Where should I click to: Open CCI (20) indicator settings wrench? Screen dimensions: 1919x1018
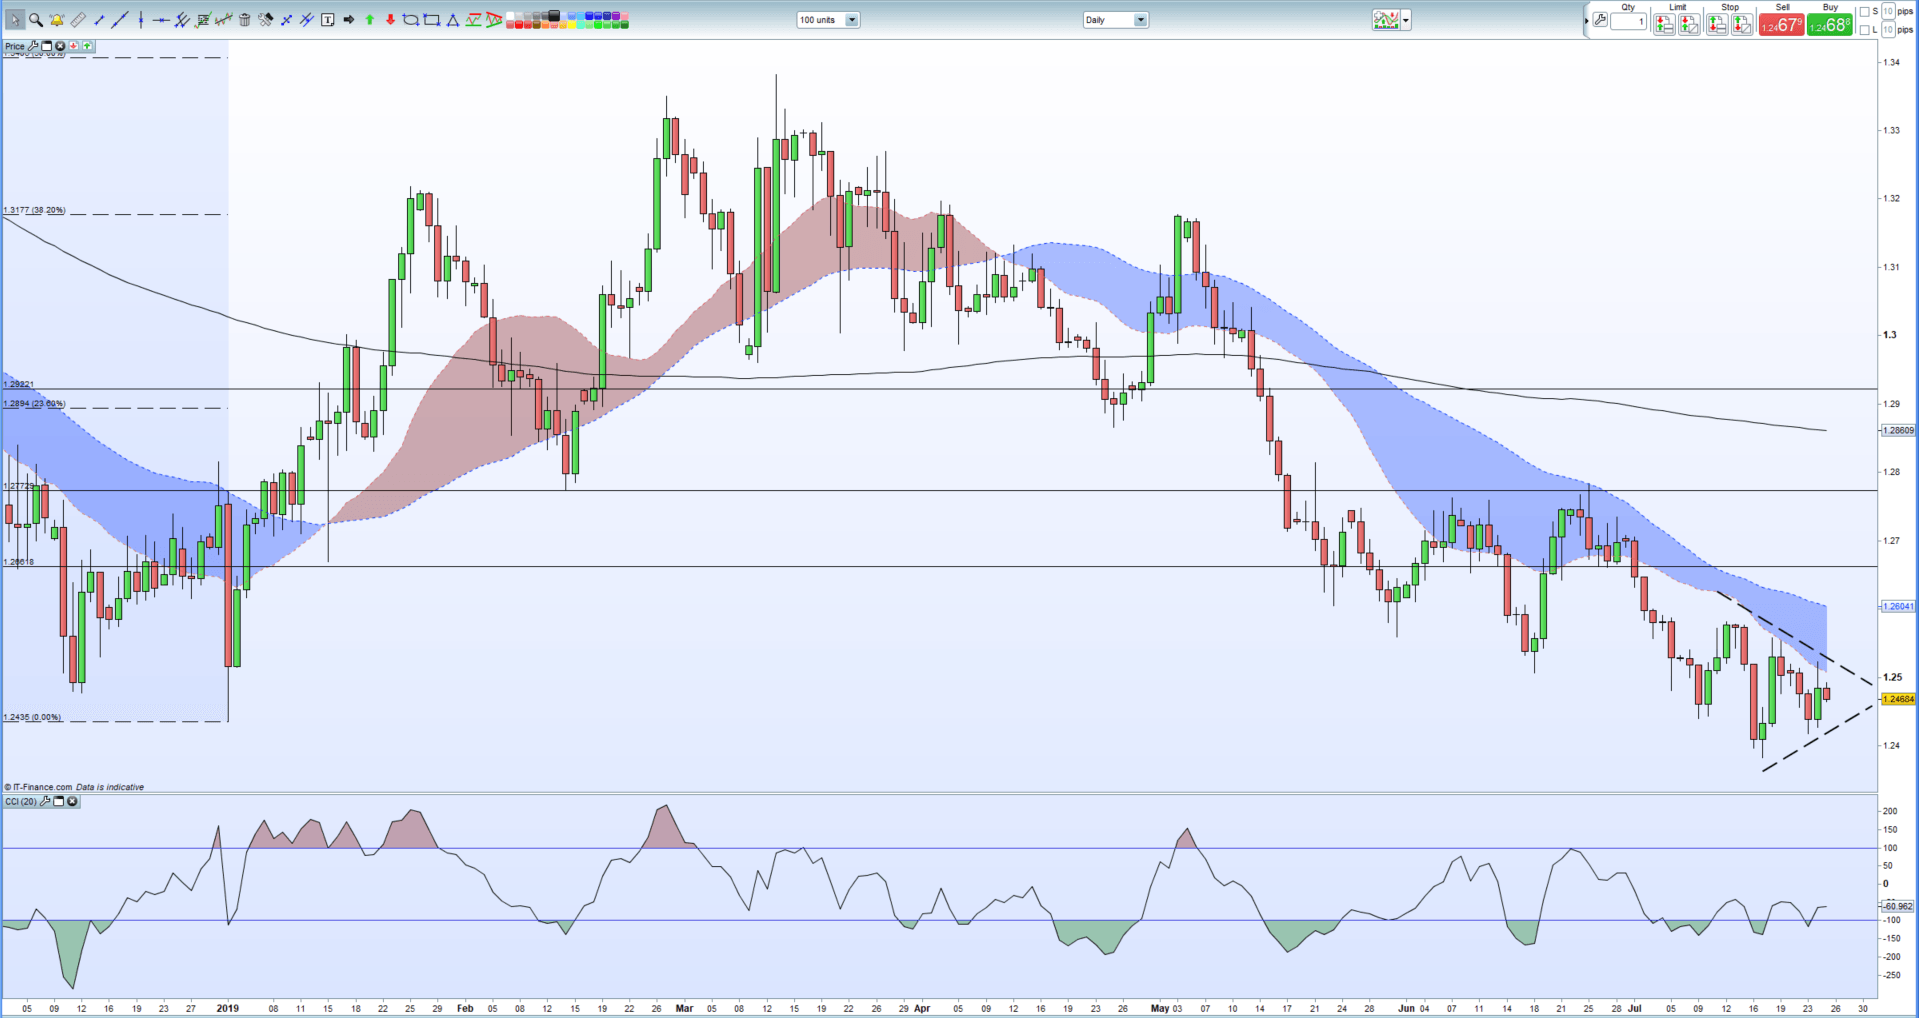45,801
